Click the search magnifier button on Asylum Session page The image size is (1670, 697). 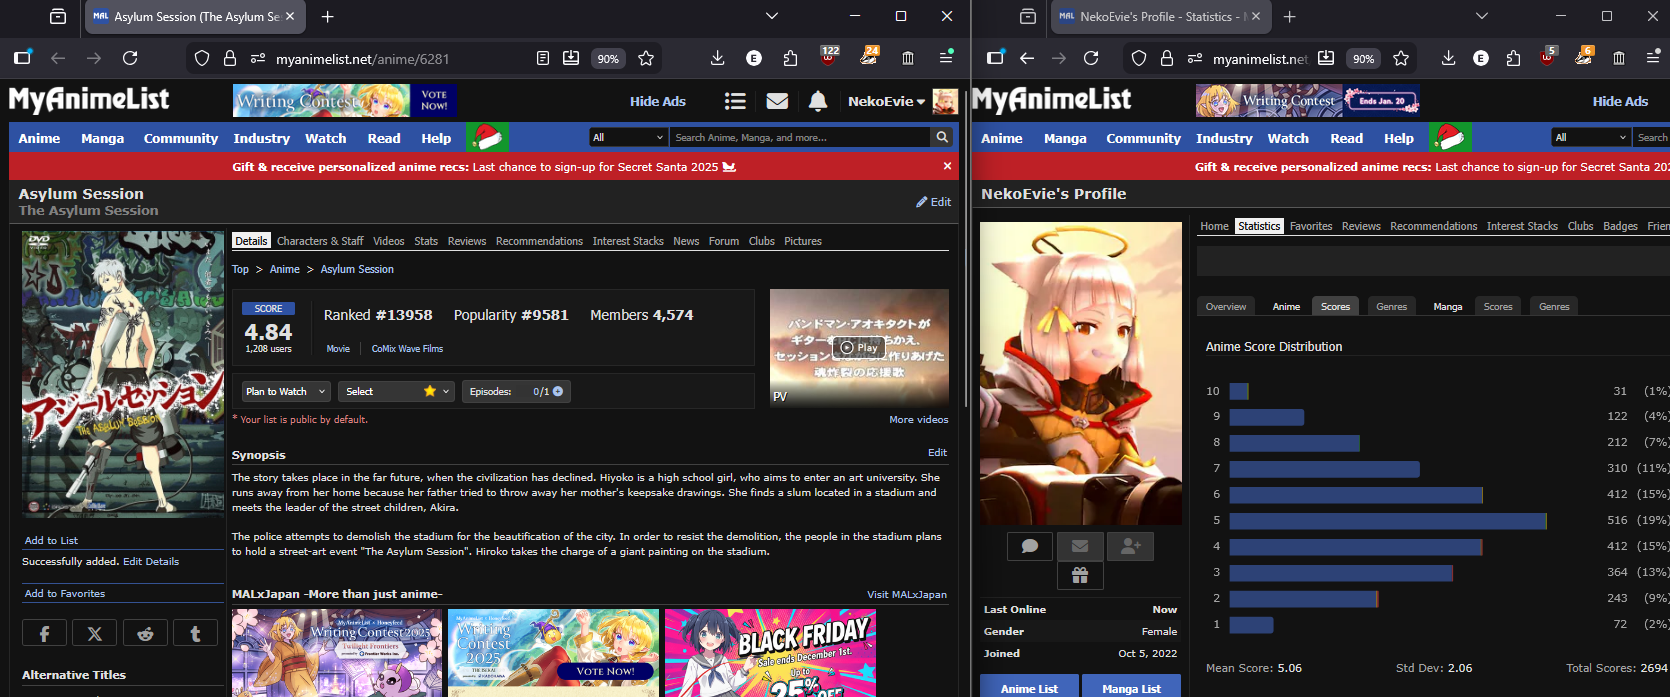(x=942, y=137)
